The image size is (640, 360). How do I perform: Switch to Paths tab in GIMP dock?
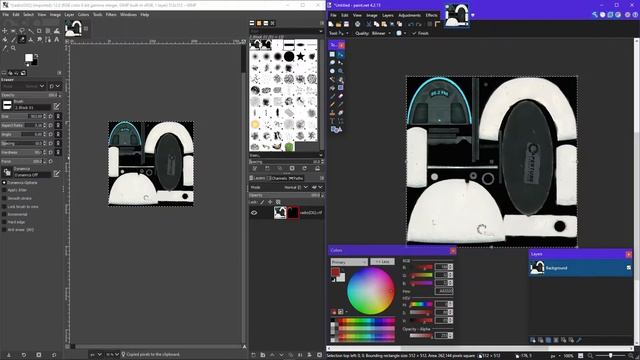point(296,178)
